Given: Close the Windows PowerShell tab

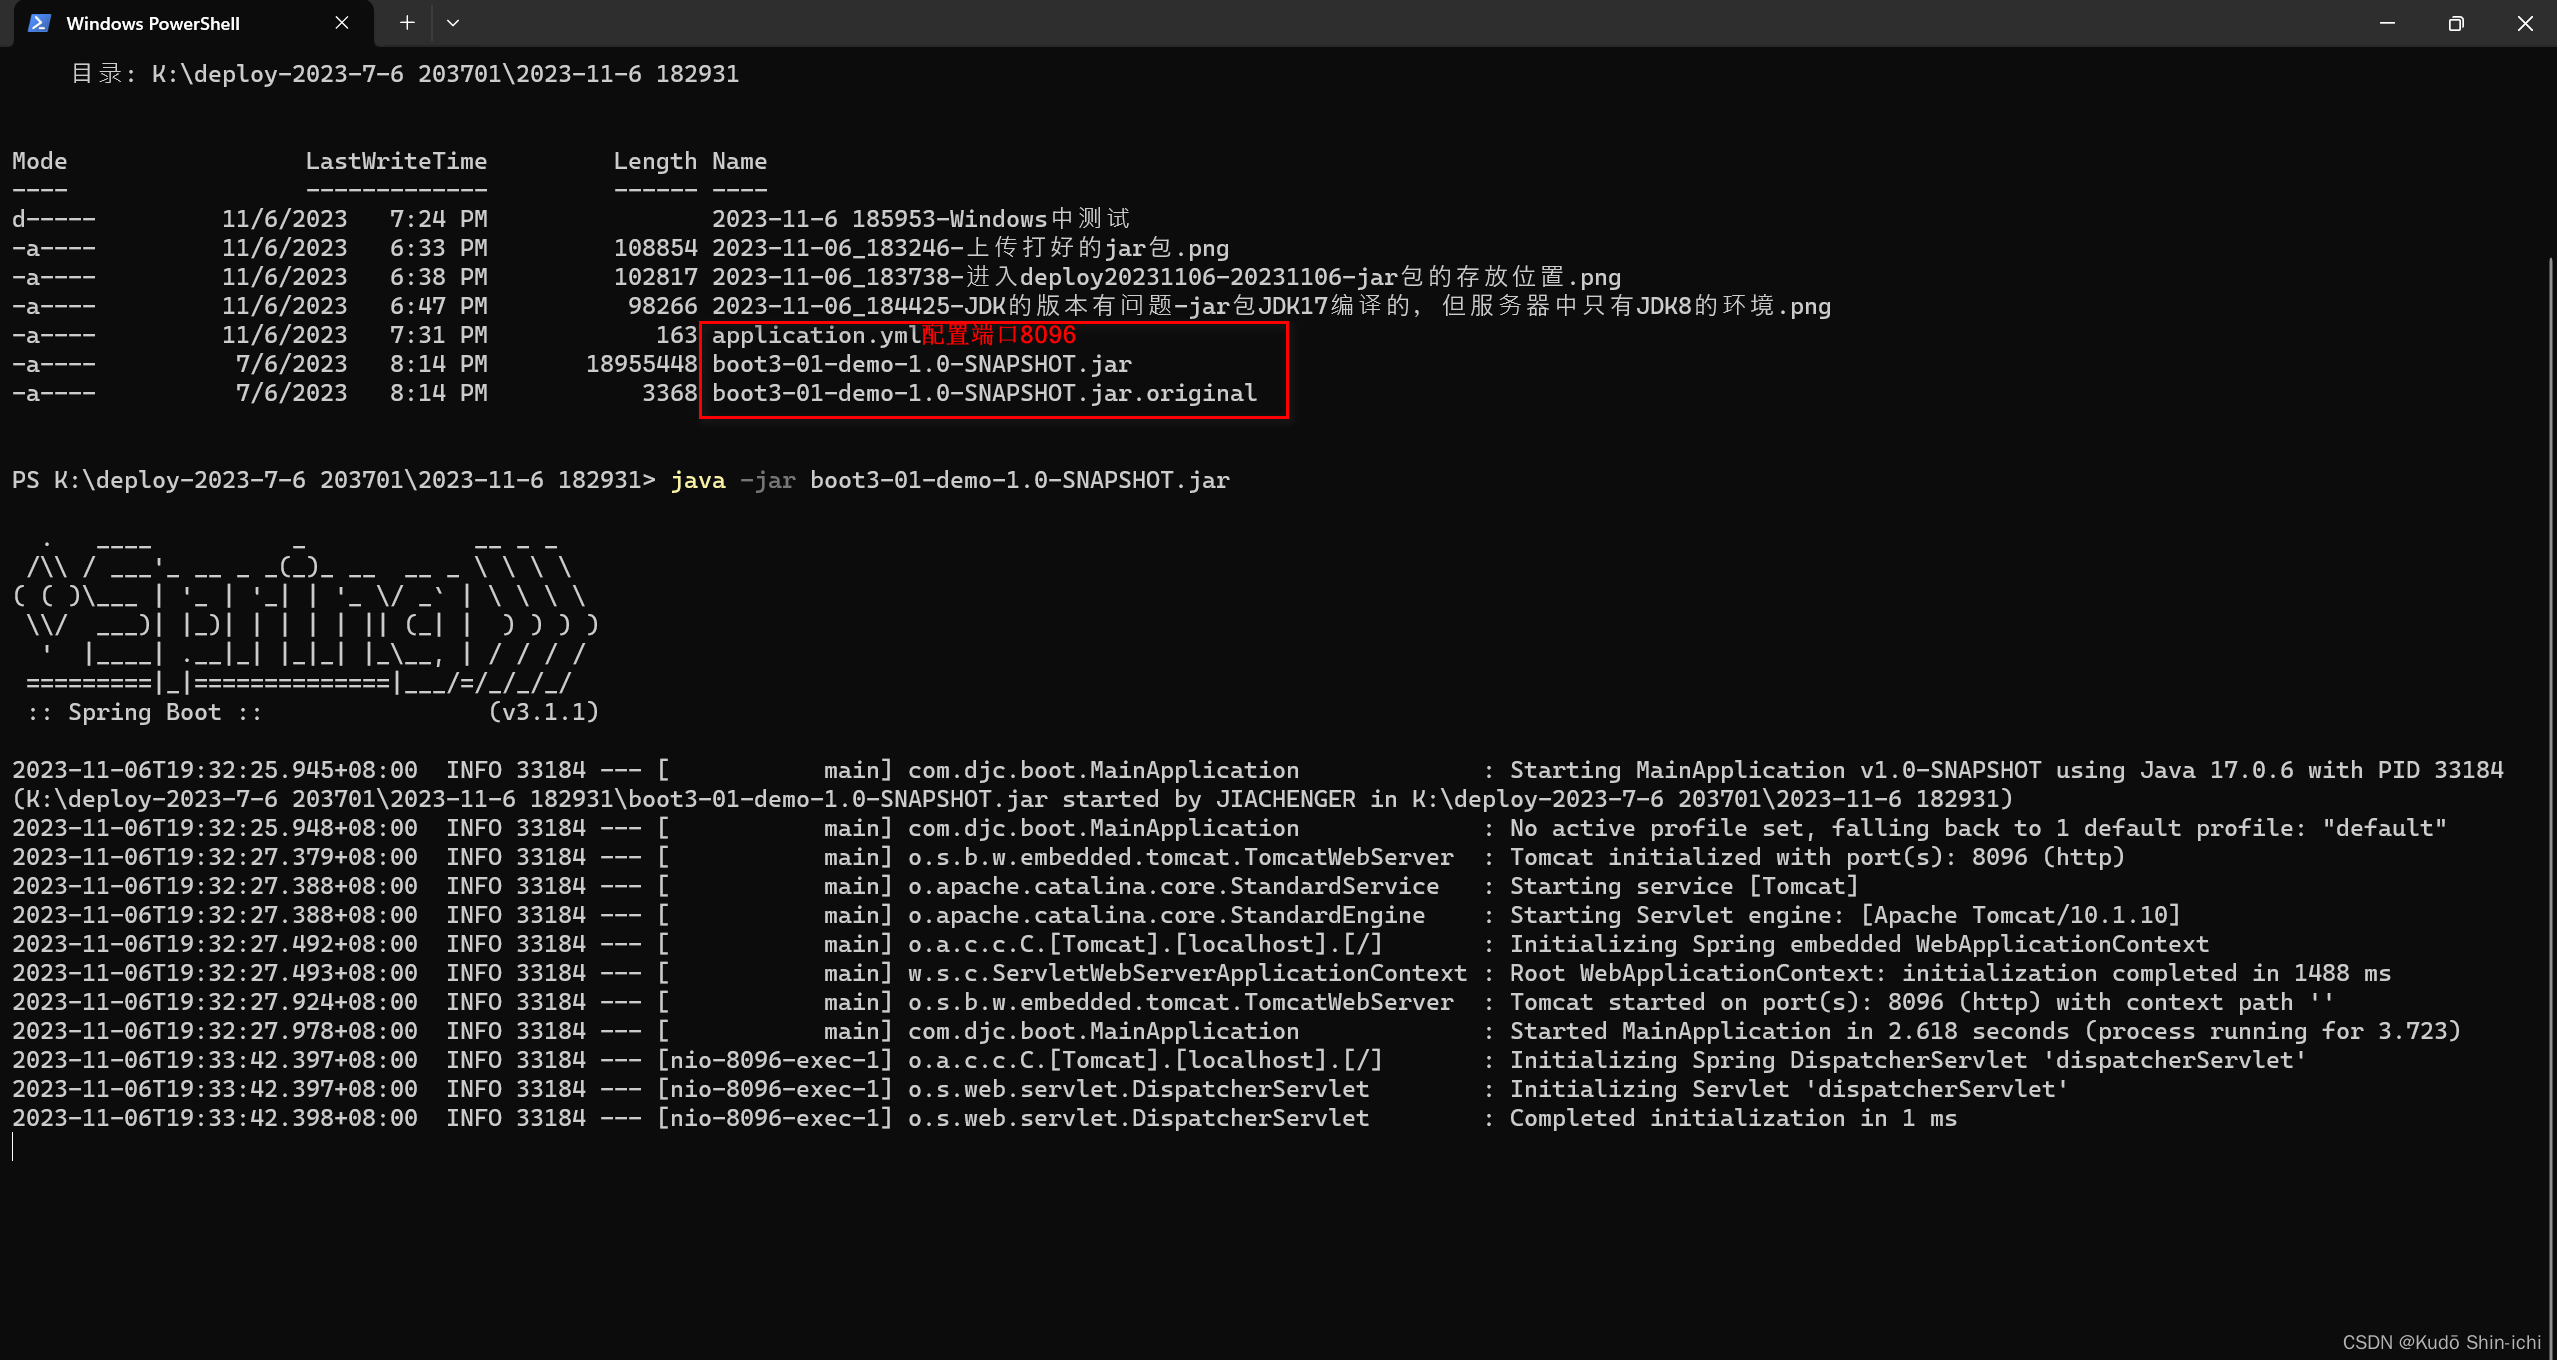Looking at the screenshot, I should tap(342, 23).
